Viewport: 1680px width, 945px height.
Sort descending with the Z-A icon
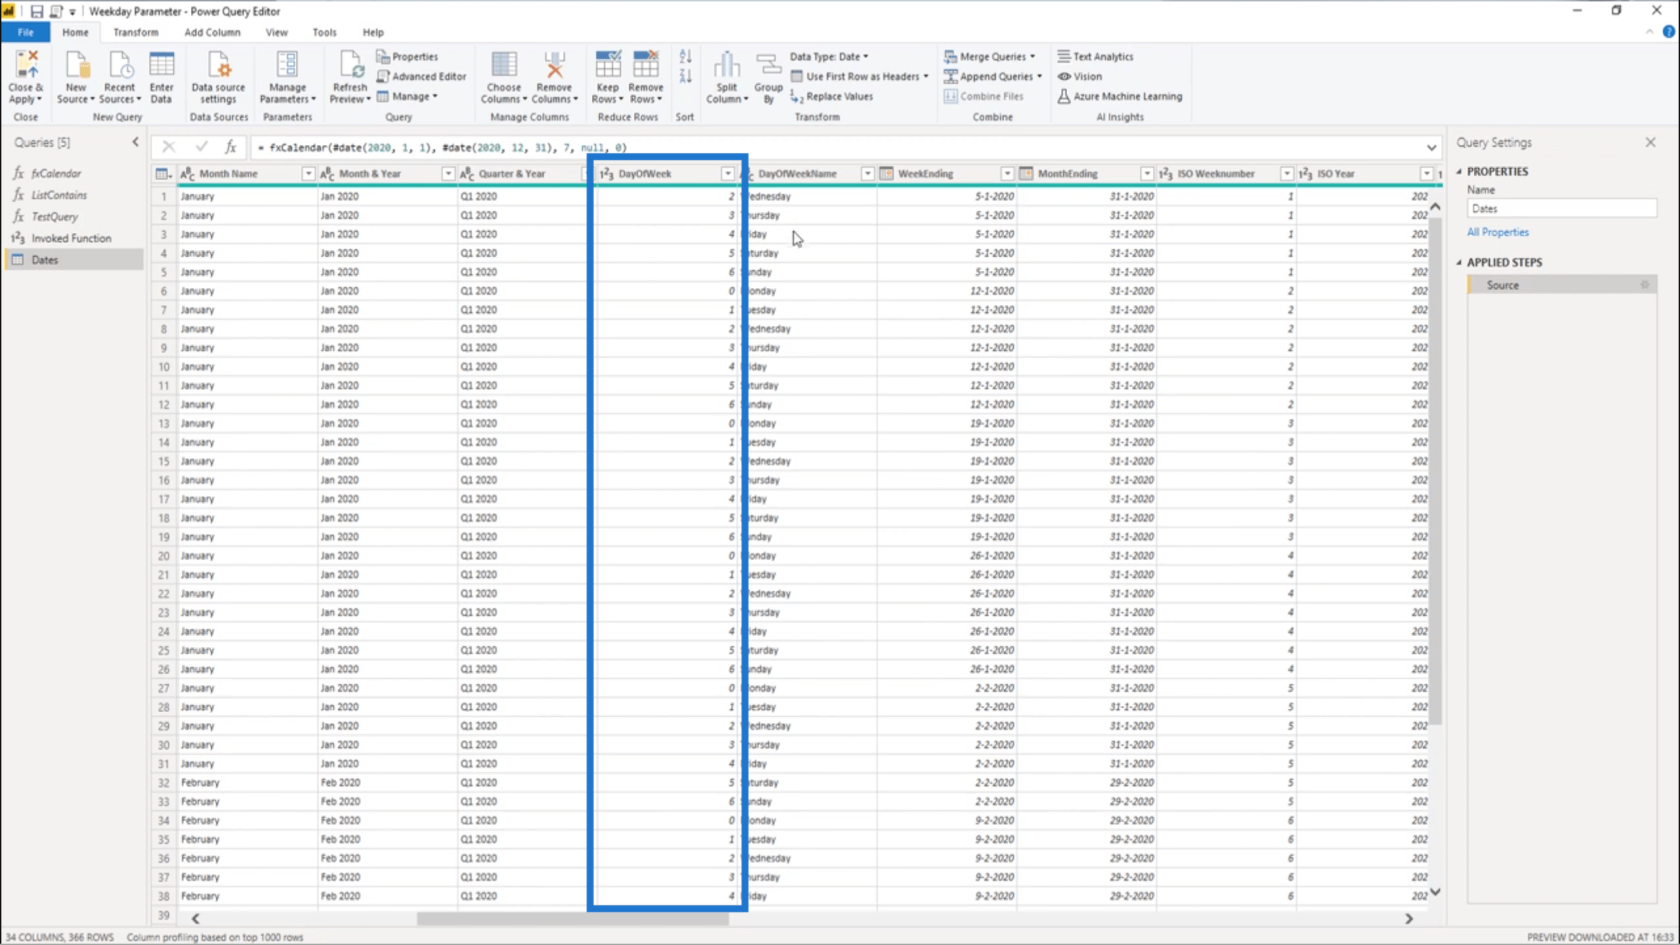coord(685,77)
